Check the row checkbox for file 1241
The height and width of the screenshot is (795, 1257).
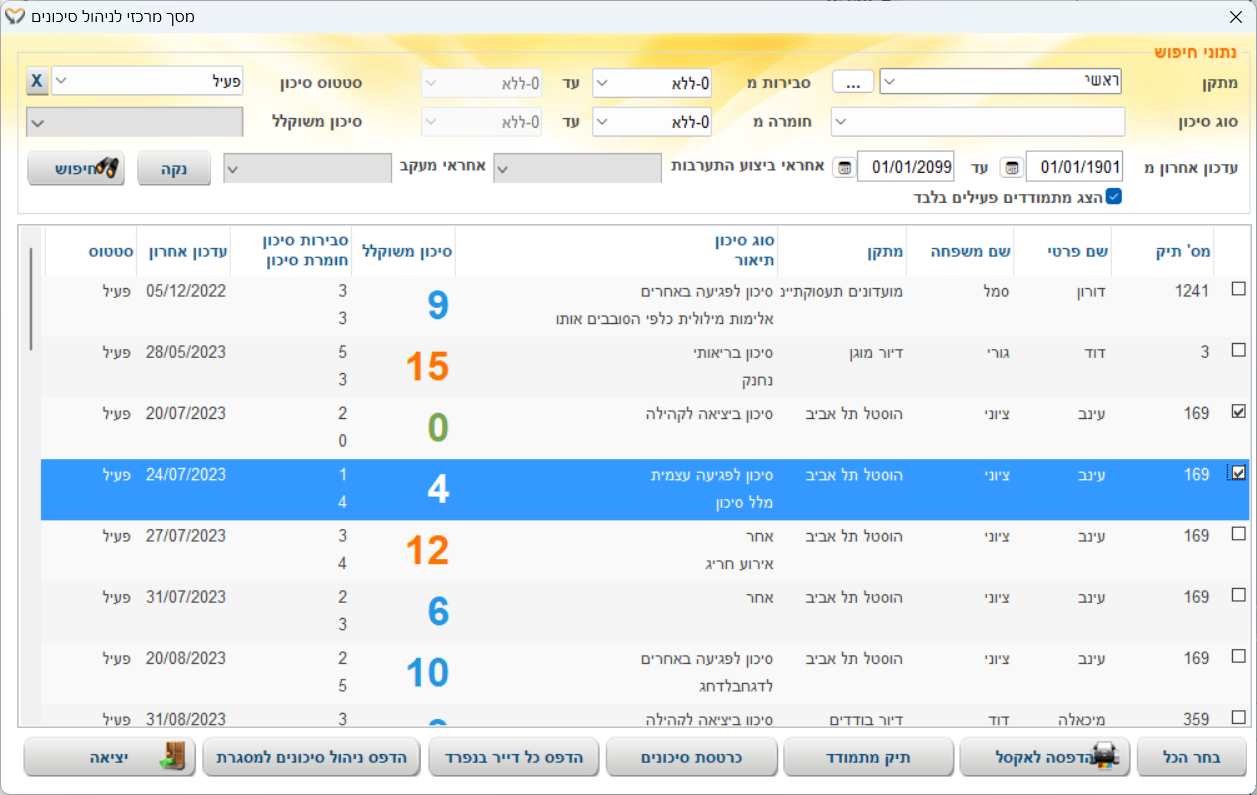point(1238,289)
